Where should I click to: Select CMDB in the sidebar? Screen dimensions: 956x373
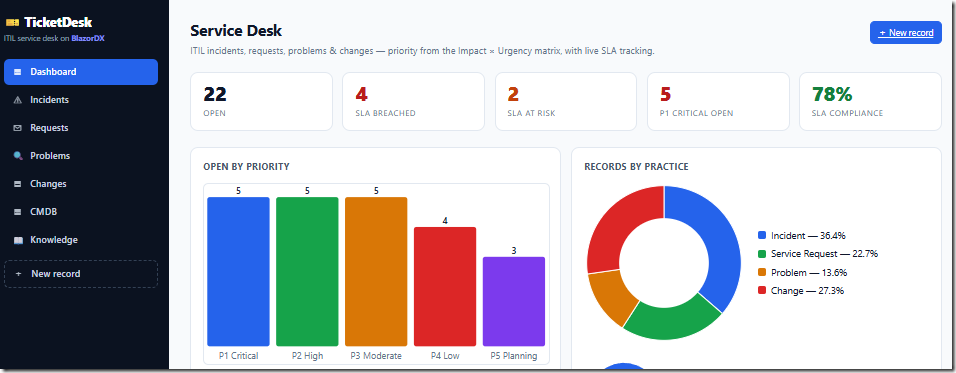[80, 212]
